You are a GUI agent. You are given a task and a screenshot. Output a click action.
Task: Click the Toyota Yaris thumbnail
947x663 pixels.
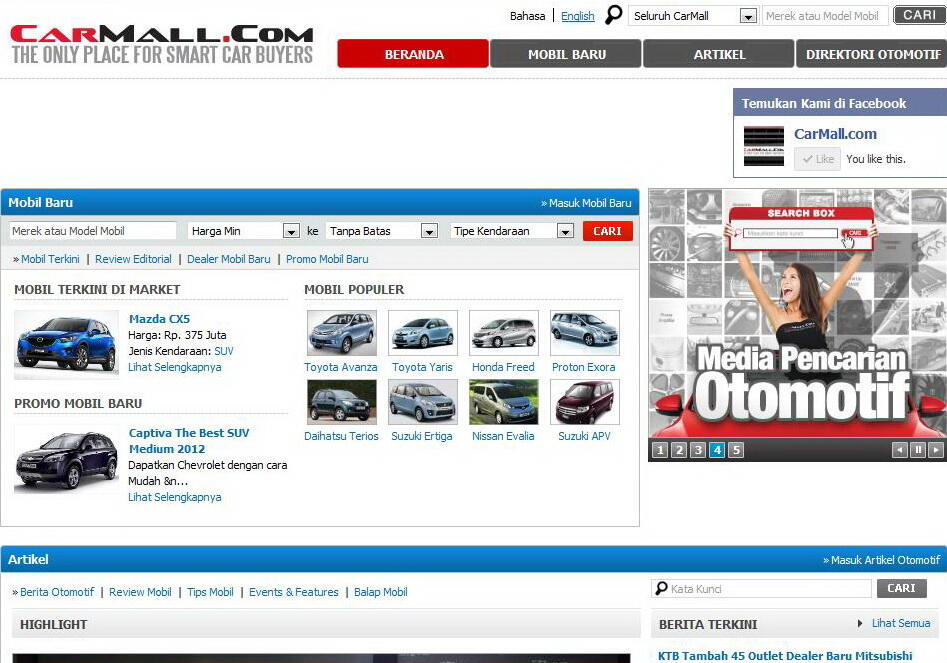click(x=423, y=333)
